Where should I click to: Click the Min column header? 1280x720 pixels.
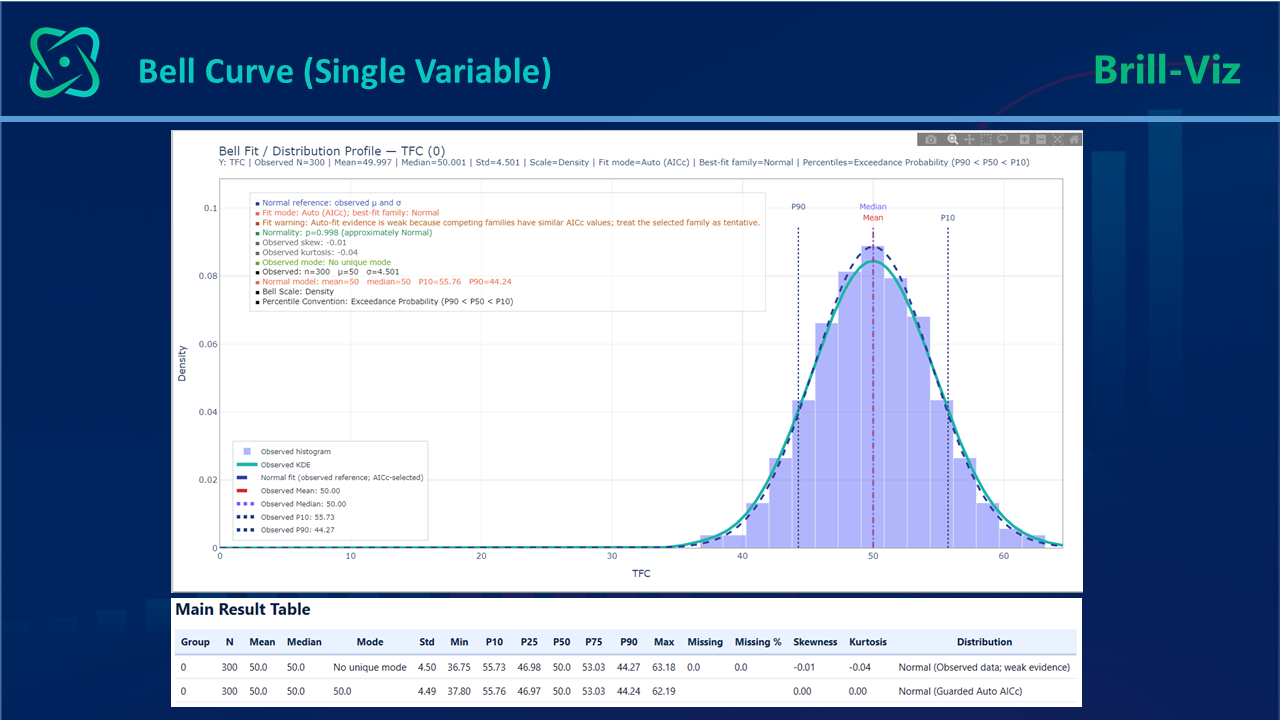(x=459, y=642)
